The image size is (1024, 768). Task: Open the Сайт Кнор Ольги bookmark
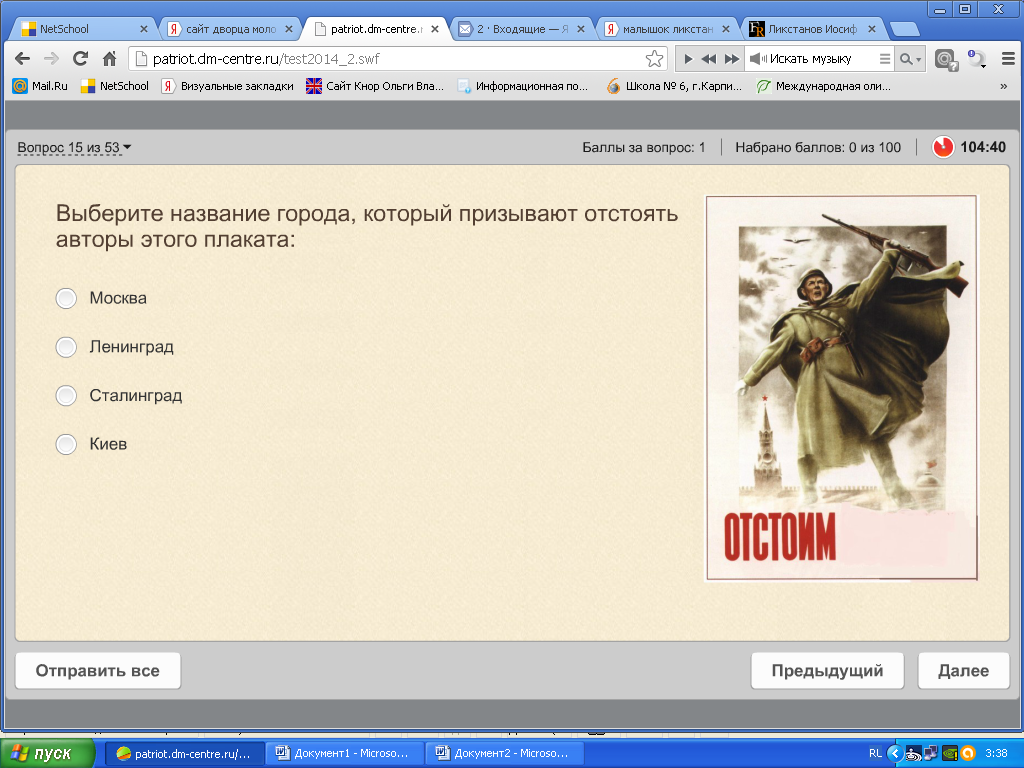pyautogui.click(x=375, y=86)
